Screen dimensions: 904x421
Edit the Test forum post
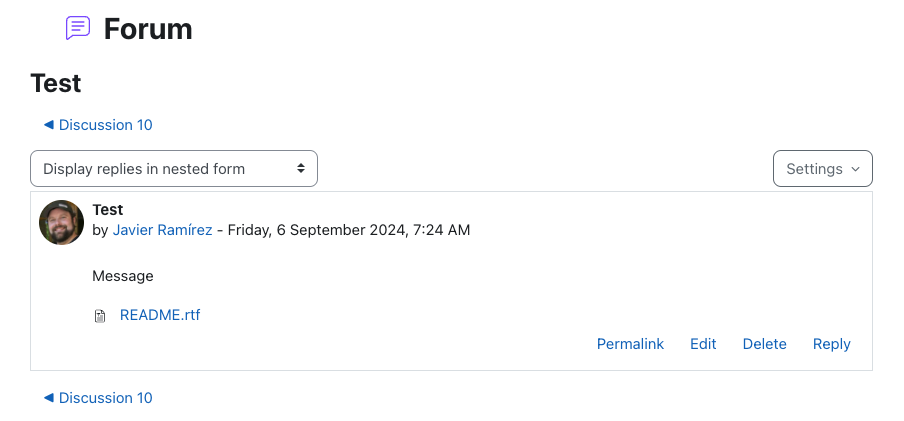[x=703, y=344]
